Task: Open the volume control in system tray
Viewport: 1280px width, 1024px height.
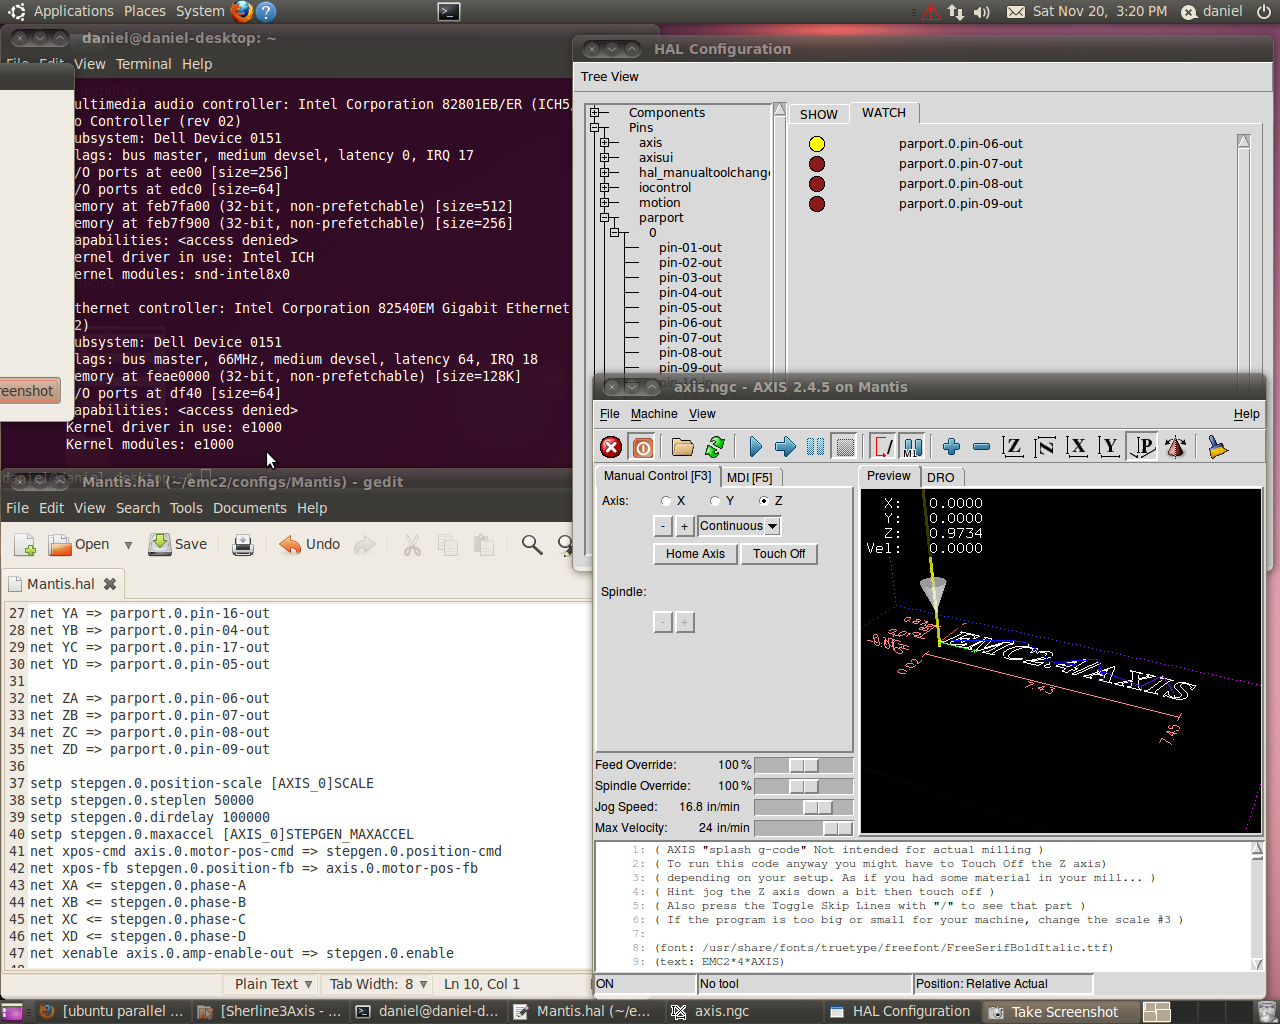Action: click(982, 12)
